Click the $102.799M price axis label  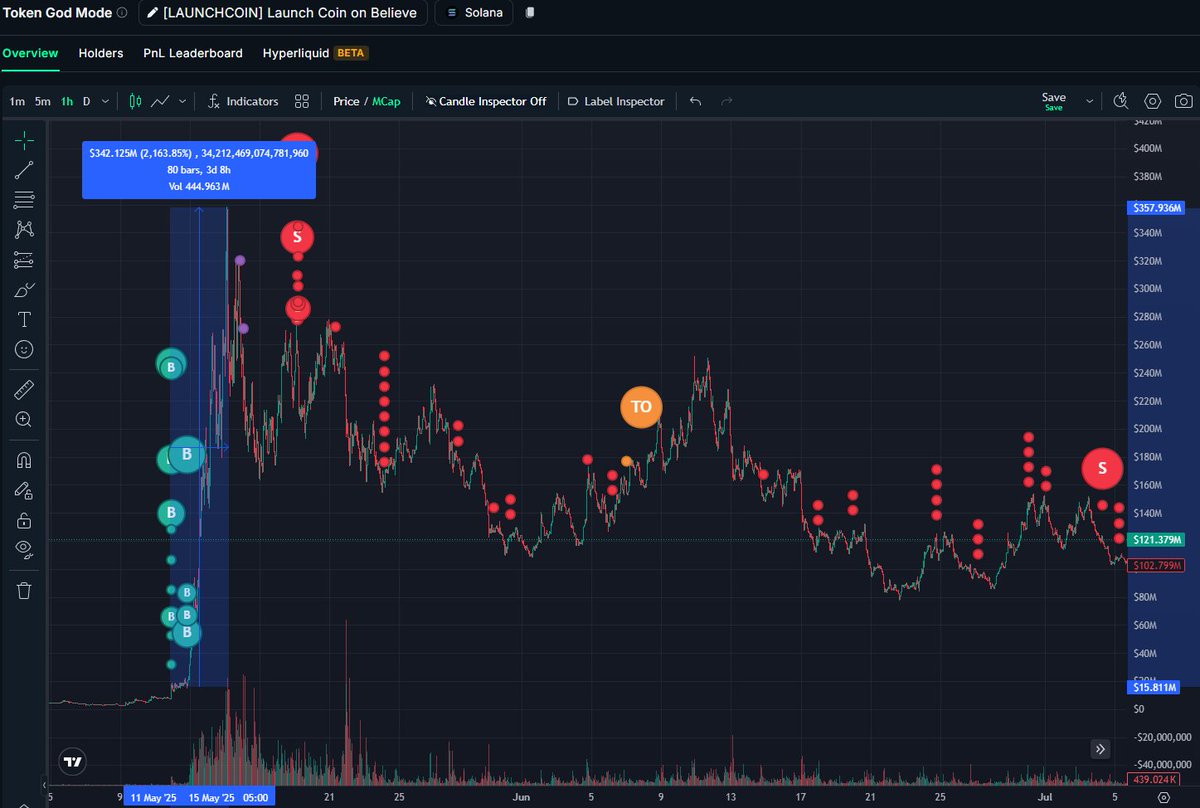1158,566
